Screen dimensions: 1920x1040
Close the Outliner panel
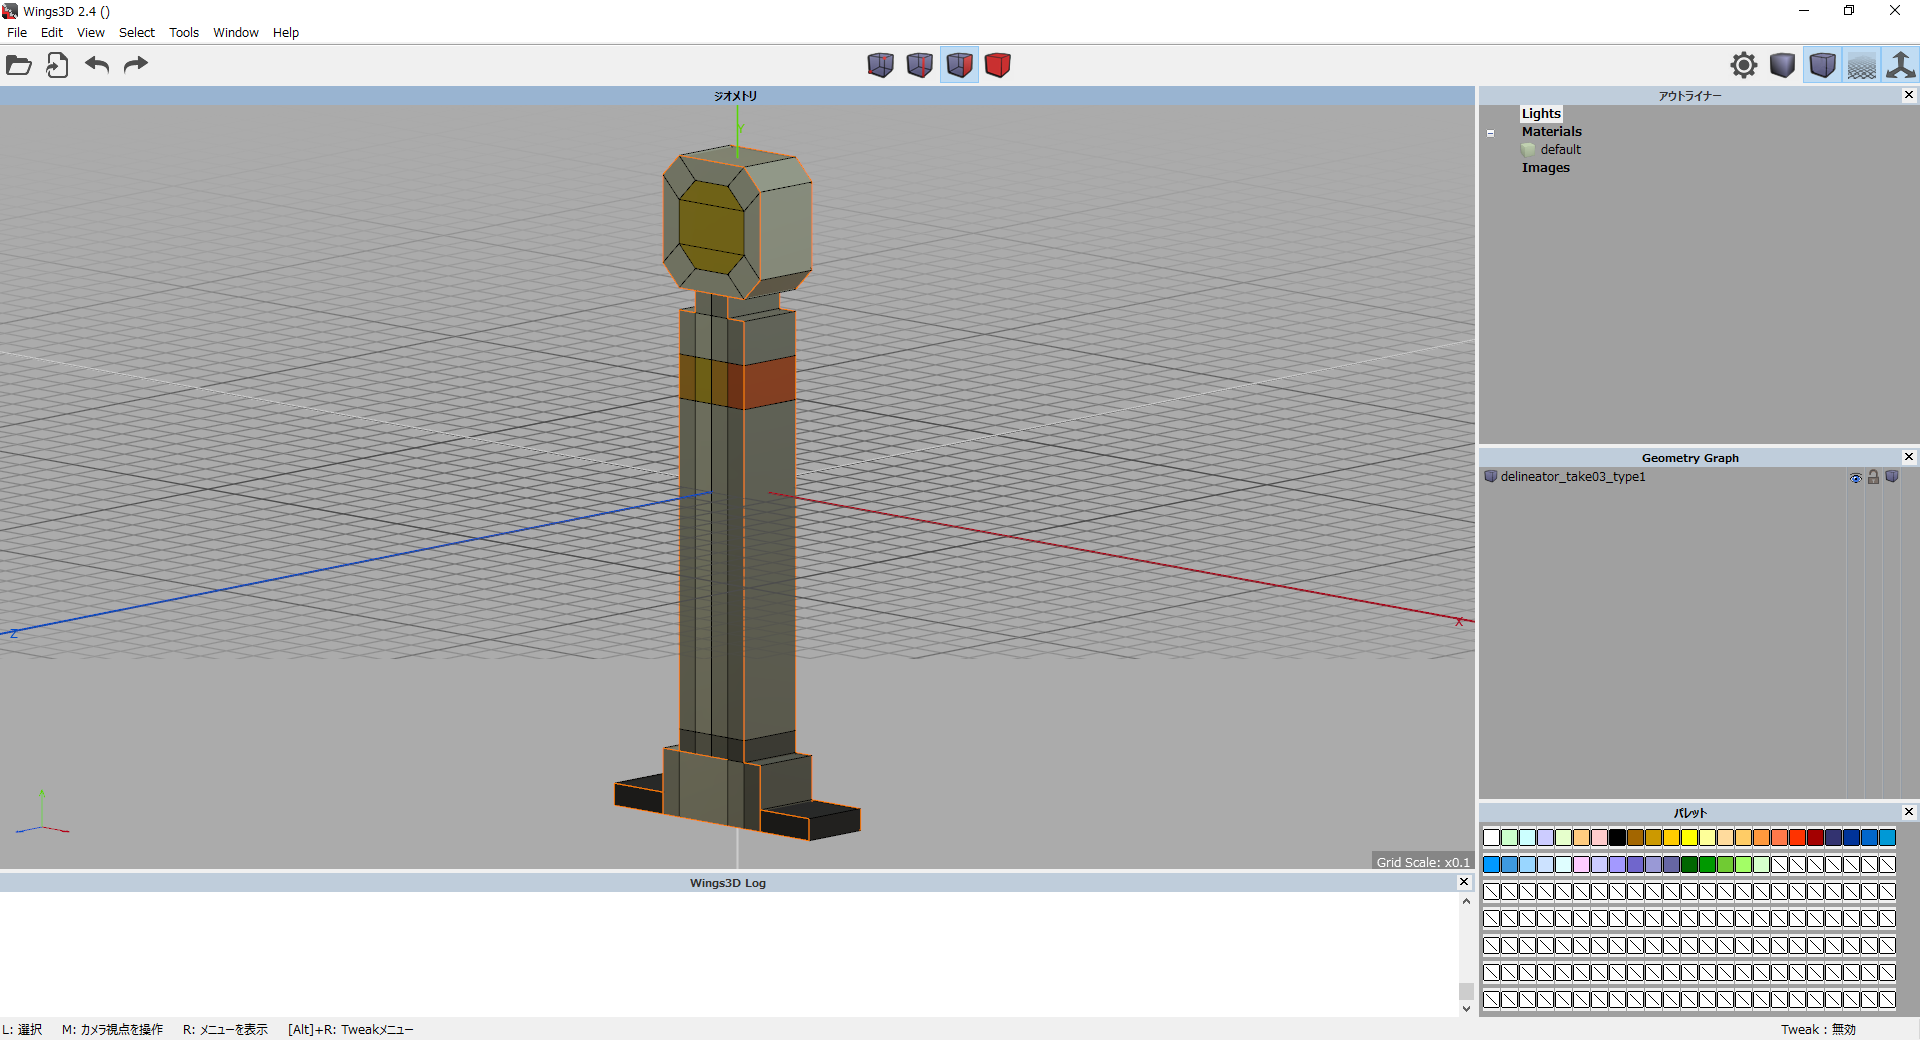coord(1909,95)
